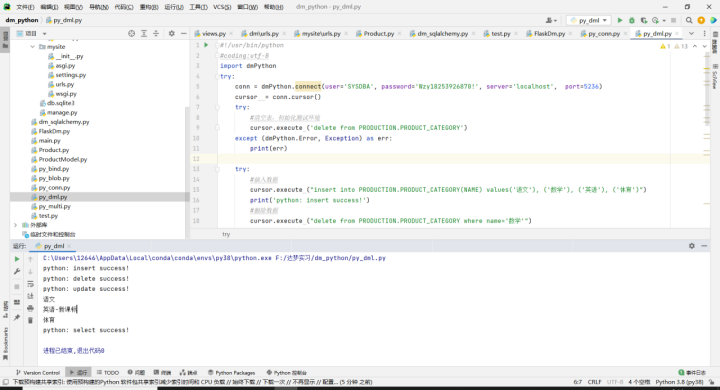Open Bookmarks tool window on left edge

(5, 343)
